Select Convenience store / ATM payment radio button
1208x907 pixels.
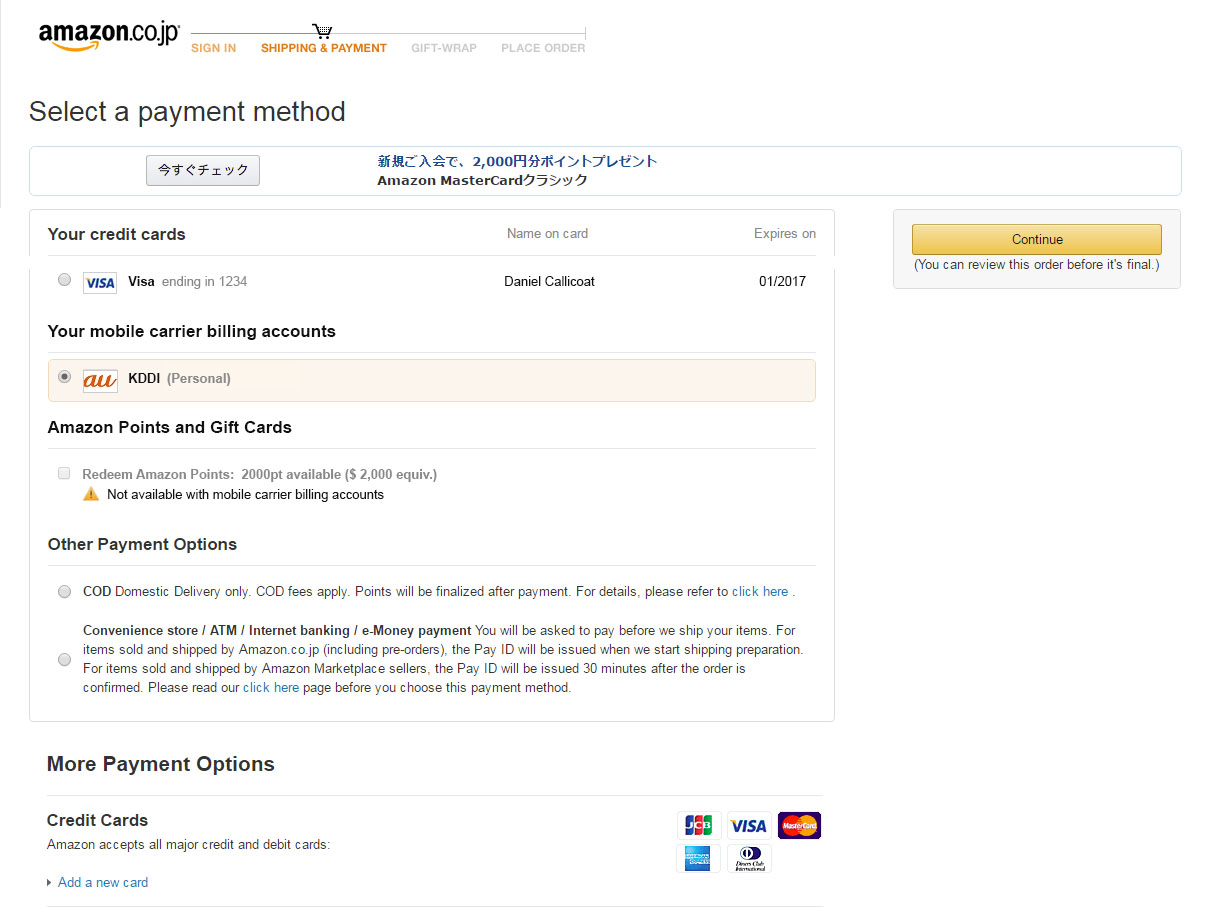pyautogui.click(x=65, y=660)
